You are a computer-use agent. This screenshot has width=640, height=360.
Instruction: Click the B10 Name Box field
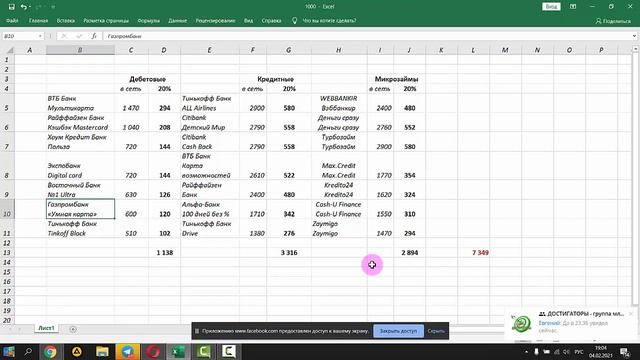20,36
